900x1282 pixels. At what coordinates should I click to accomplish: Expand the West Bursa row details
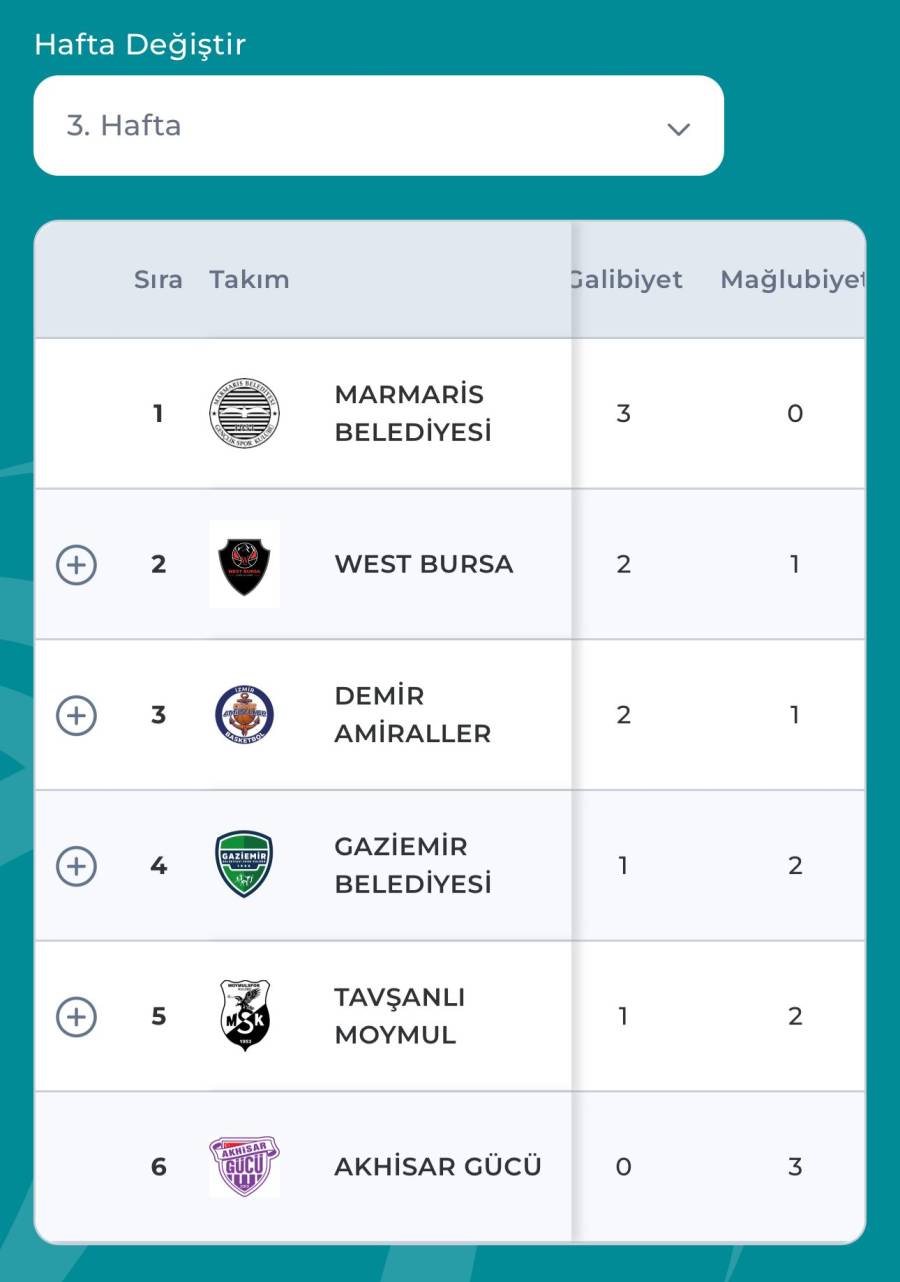pos(76,565)
